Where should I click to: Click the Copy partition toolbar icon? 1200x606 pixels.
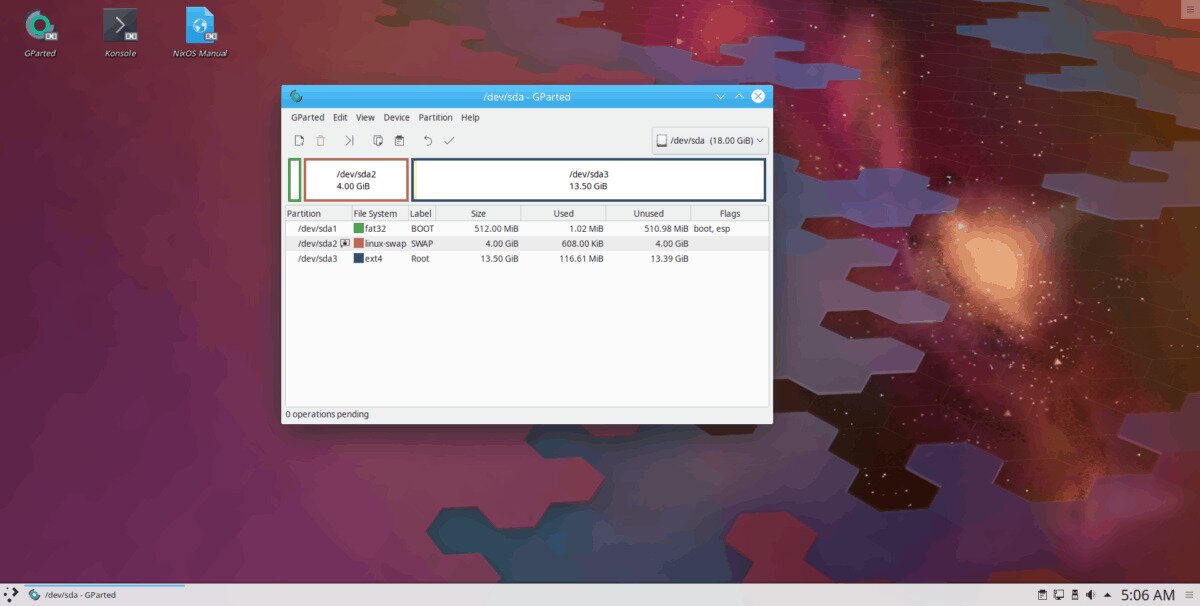pos(378,141)
